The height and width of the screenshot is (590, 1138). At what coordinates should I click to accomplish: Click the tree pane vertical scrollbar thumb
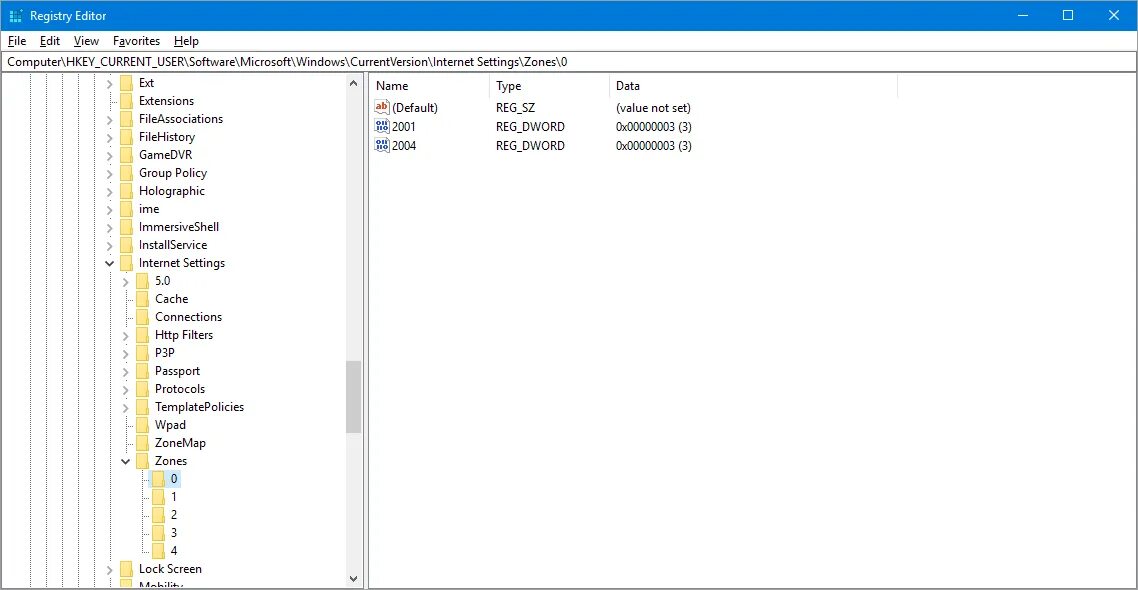click(353, 396)
